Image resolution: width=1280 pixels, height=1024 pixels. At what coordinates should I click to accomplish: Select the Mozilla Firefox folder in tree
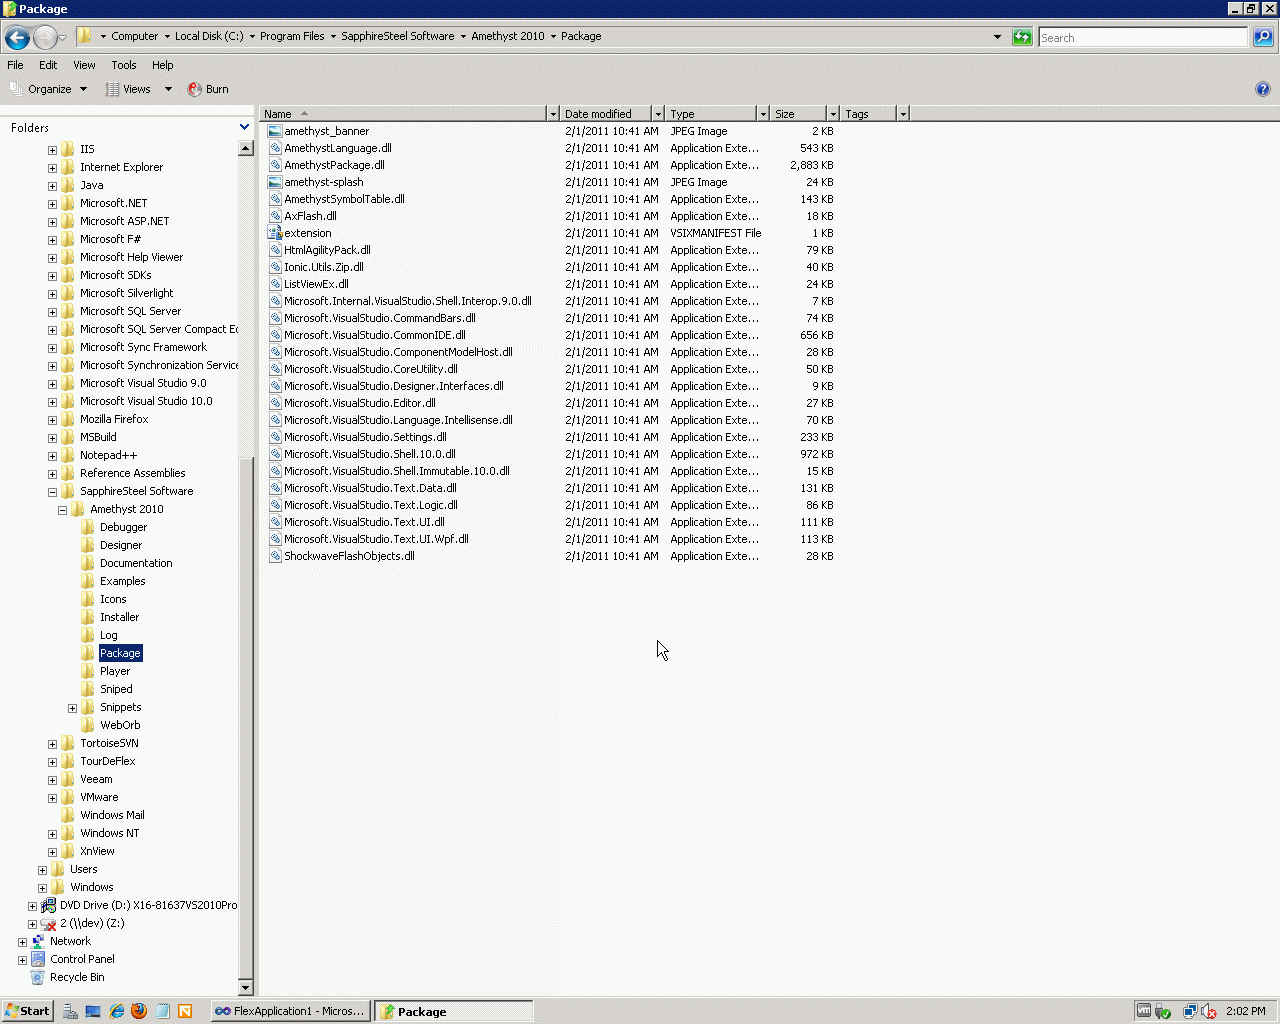pyautogui.click(x=114, y=419)
